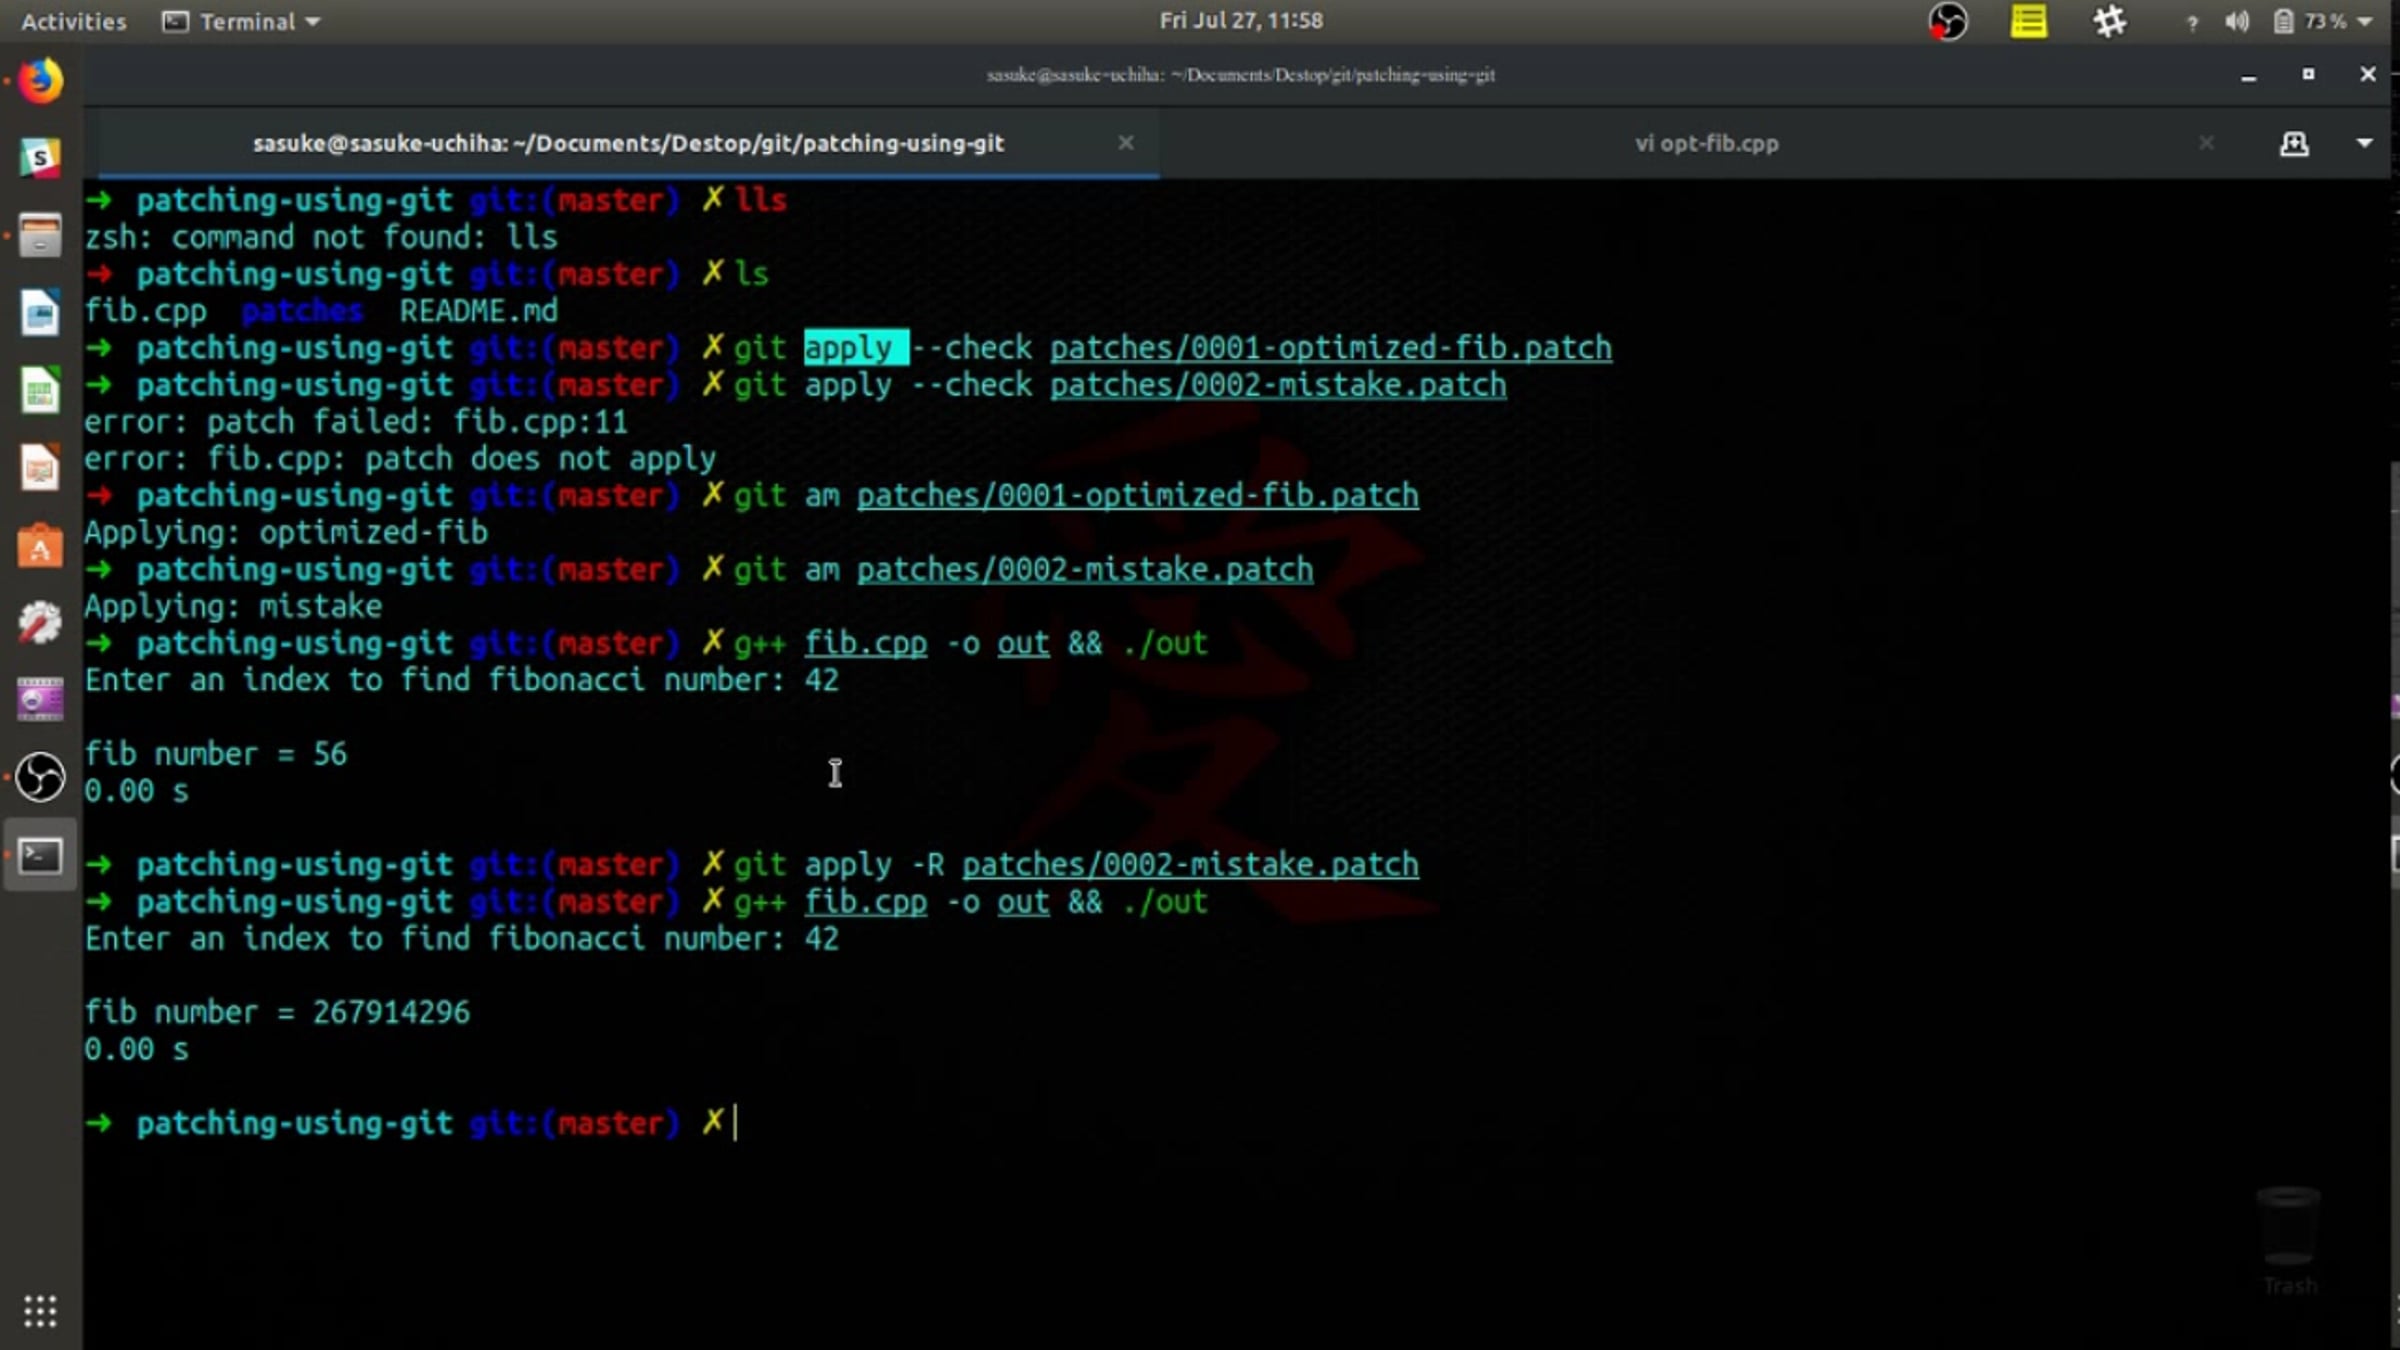Open Firefox from the dock
2400x1350 pixels.
pyautogui.click(x=40, y=82)
